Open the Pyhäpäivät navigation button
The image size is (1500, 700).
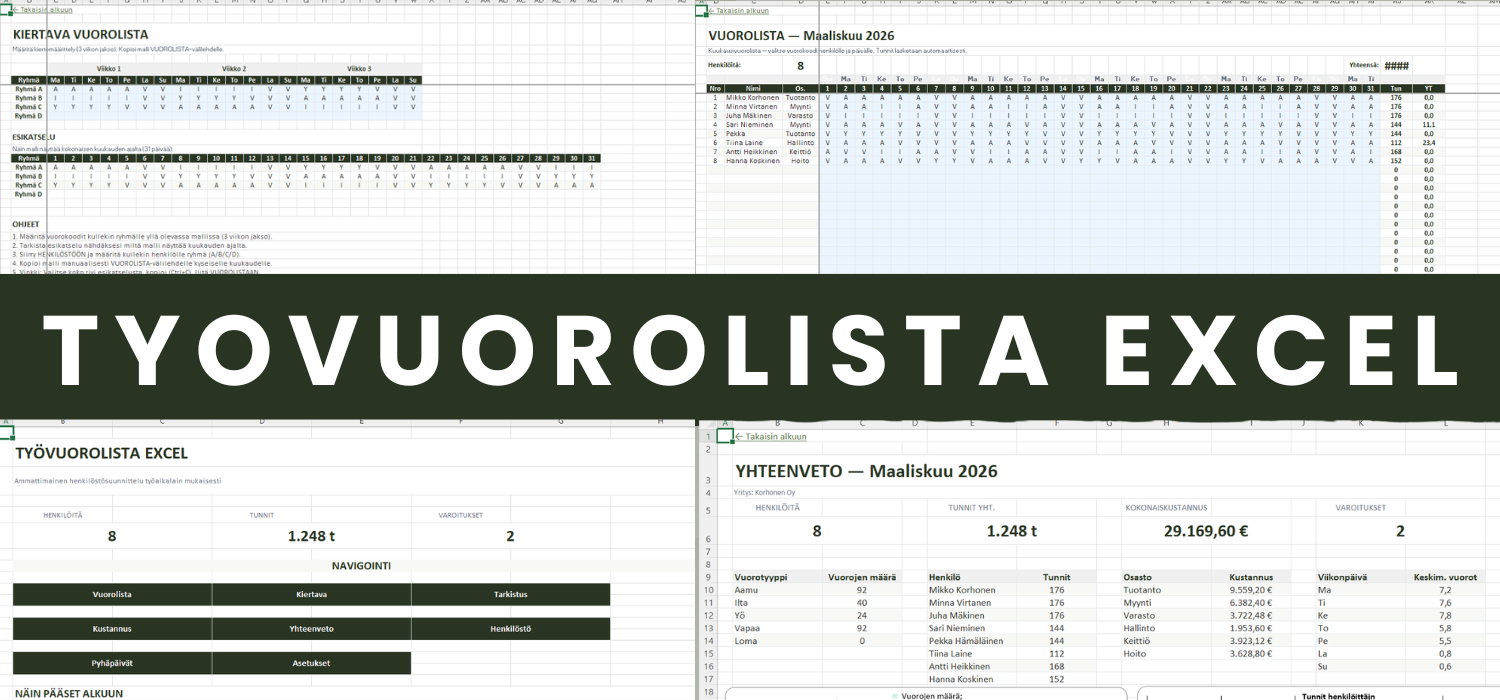point(112,663)
